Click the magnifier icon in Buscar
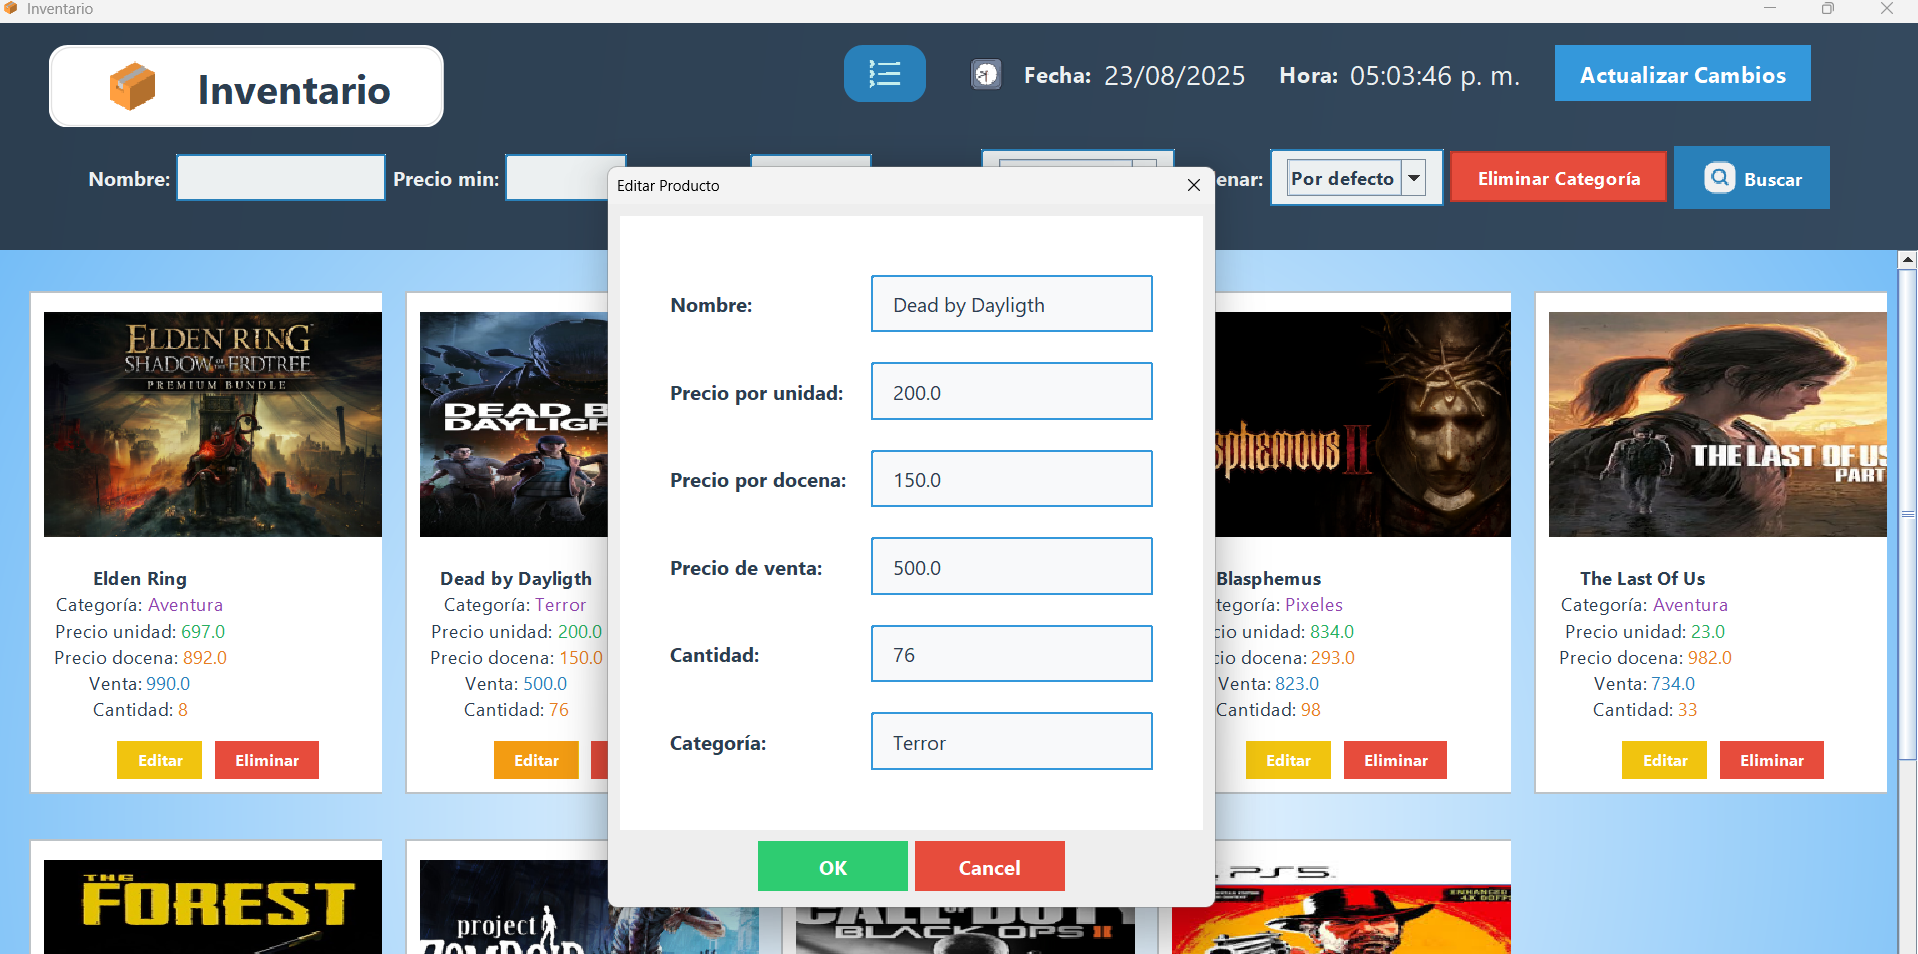The height and width of the screenshot is (954, 1918). pyautogui.click(x=1719, y=178)
